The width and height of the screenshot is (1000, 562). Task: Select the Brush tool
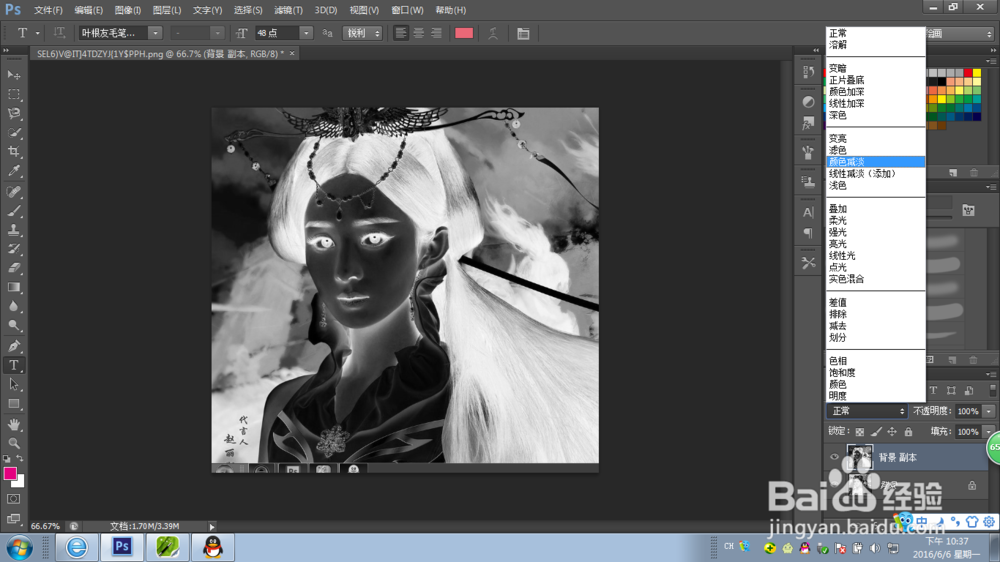[x=13, y=211]
